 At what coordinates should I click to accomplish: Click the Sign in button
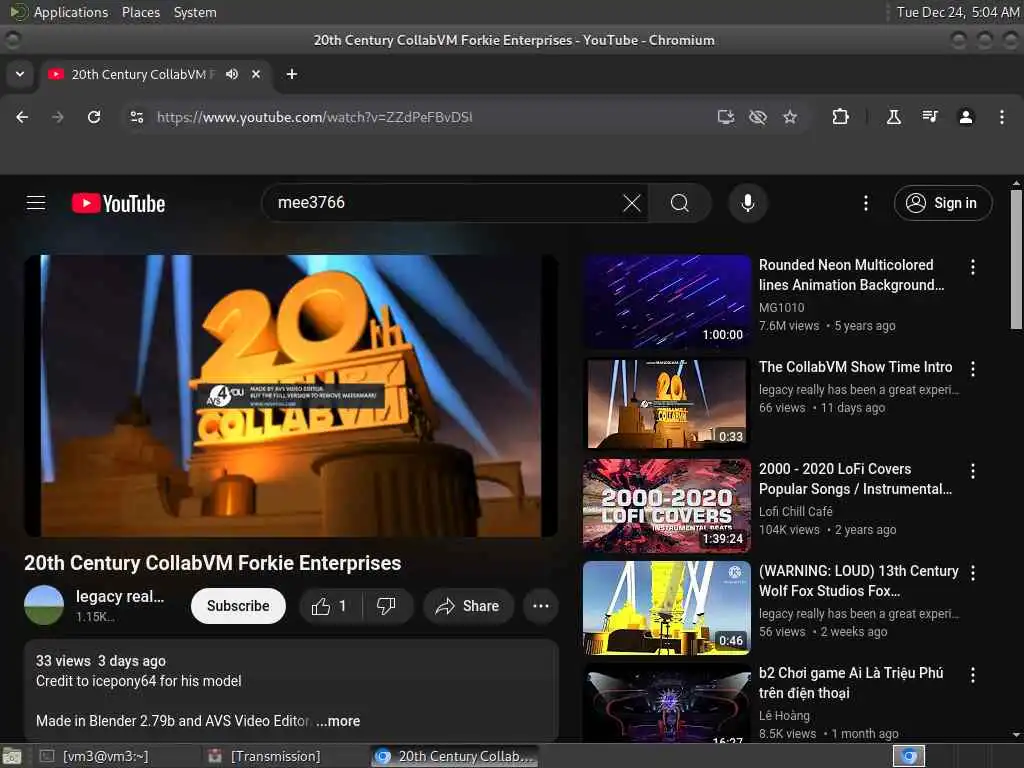[x=943, y=203]
